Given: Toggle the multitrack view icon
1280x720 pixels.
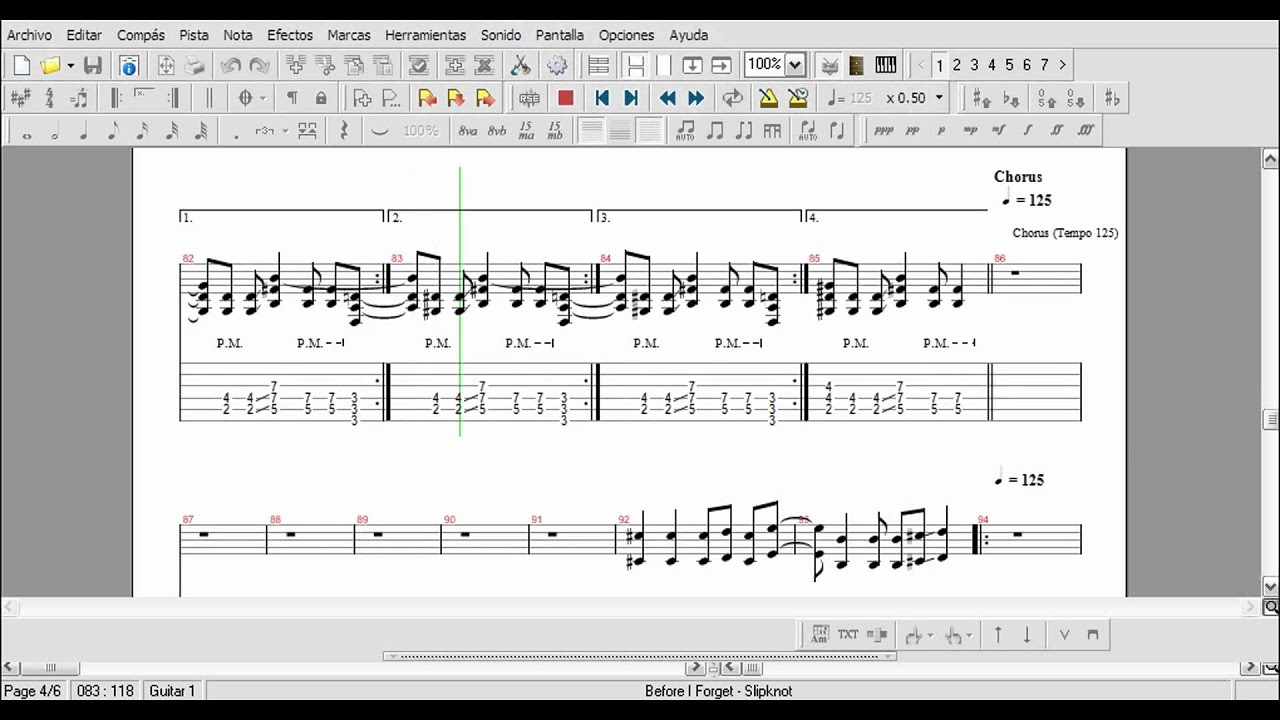Looking at the screenshot, I should (x=598, y=66).
